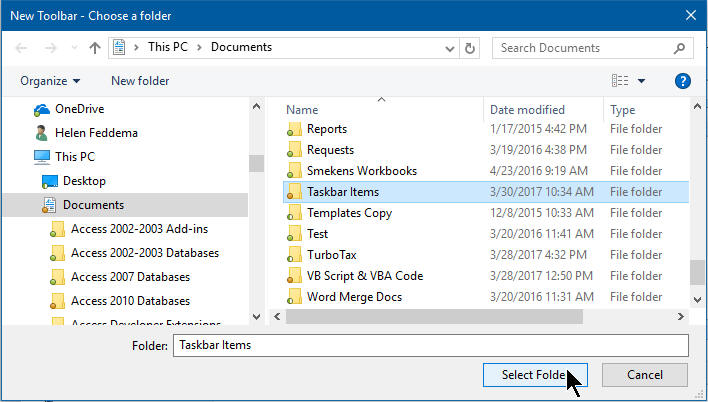Click the Smekens Workbooks folder icon

[294, 171]
